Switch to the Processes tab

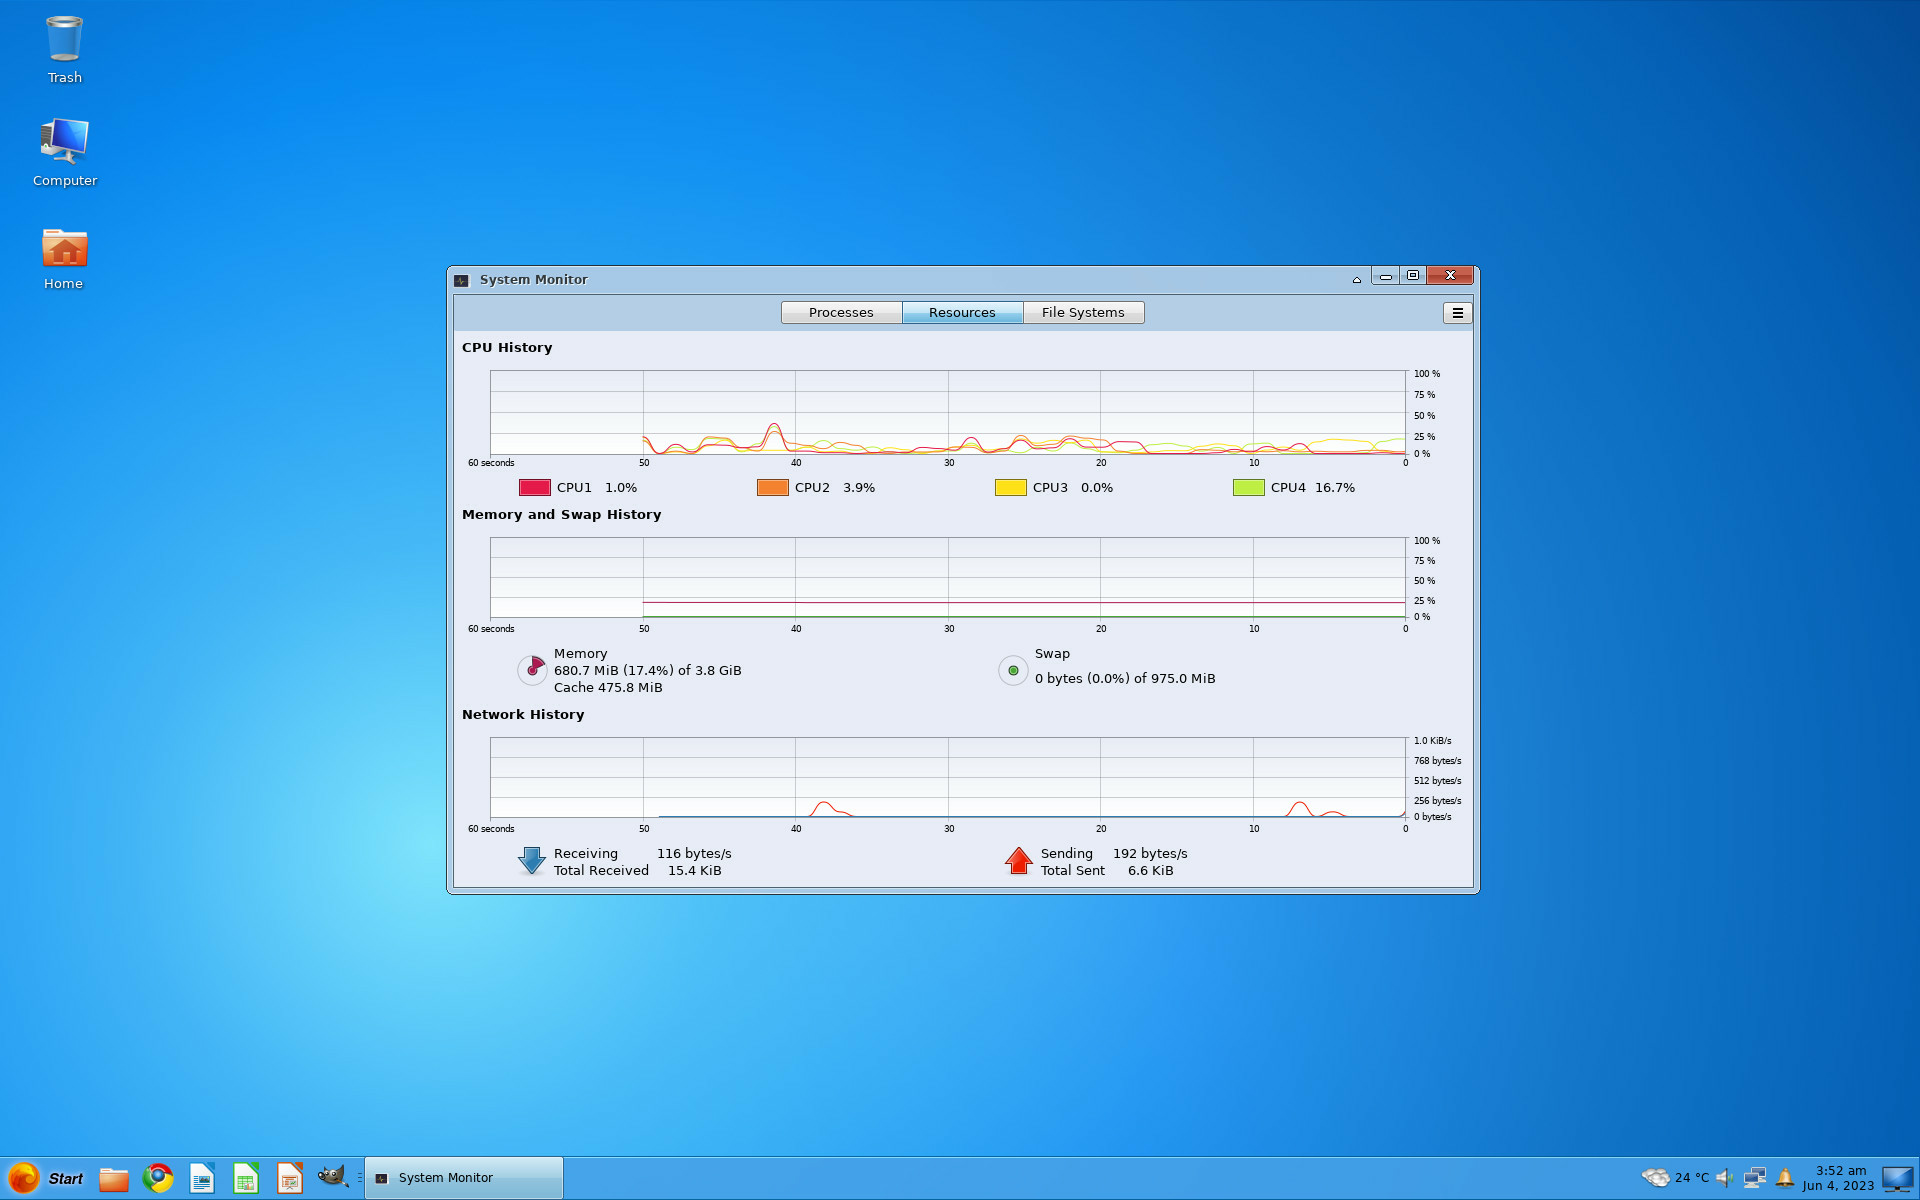(841, 313)
